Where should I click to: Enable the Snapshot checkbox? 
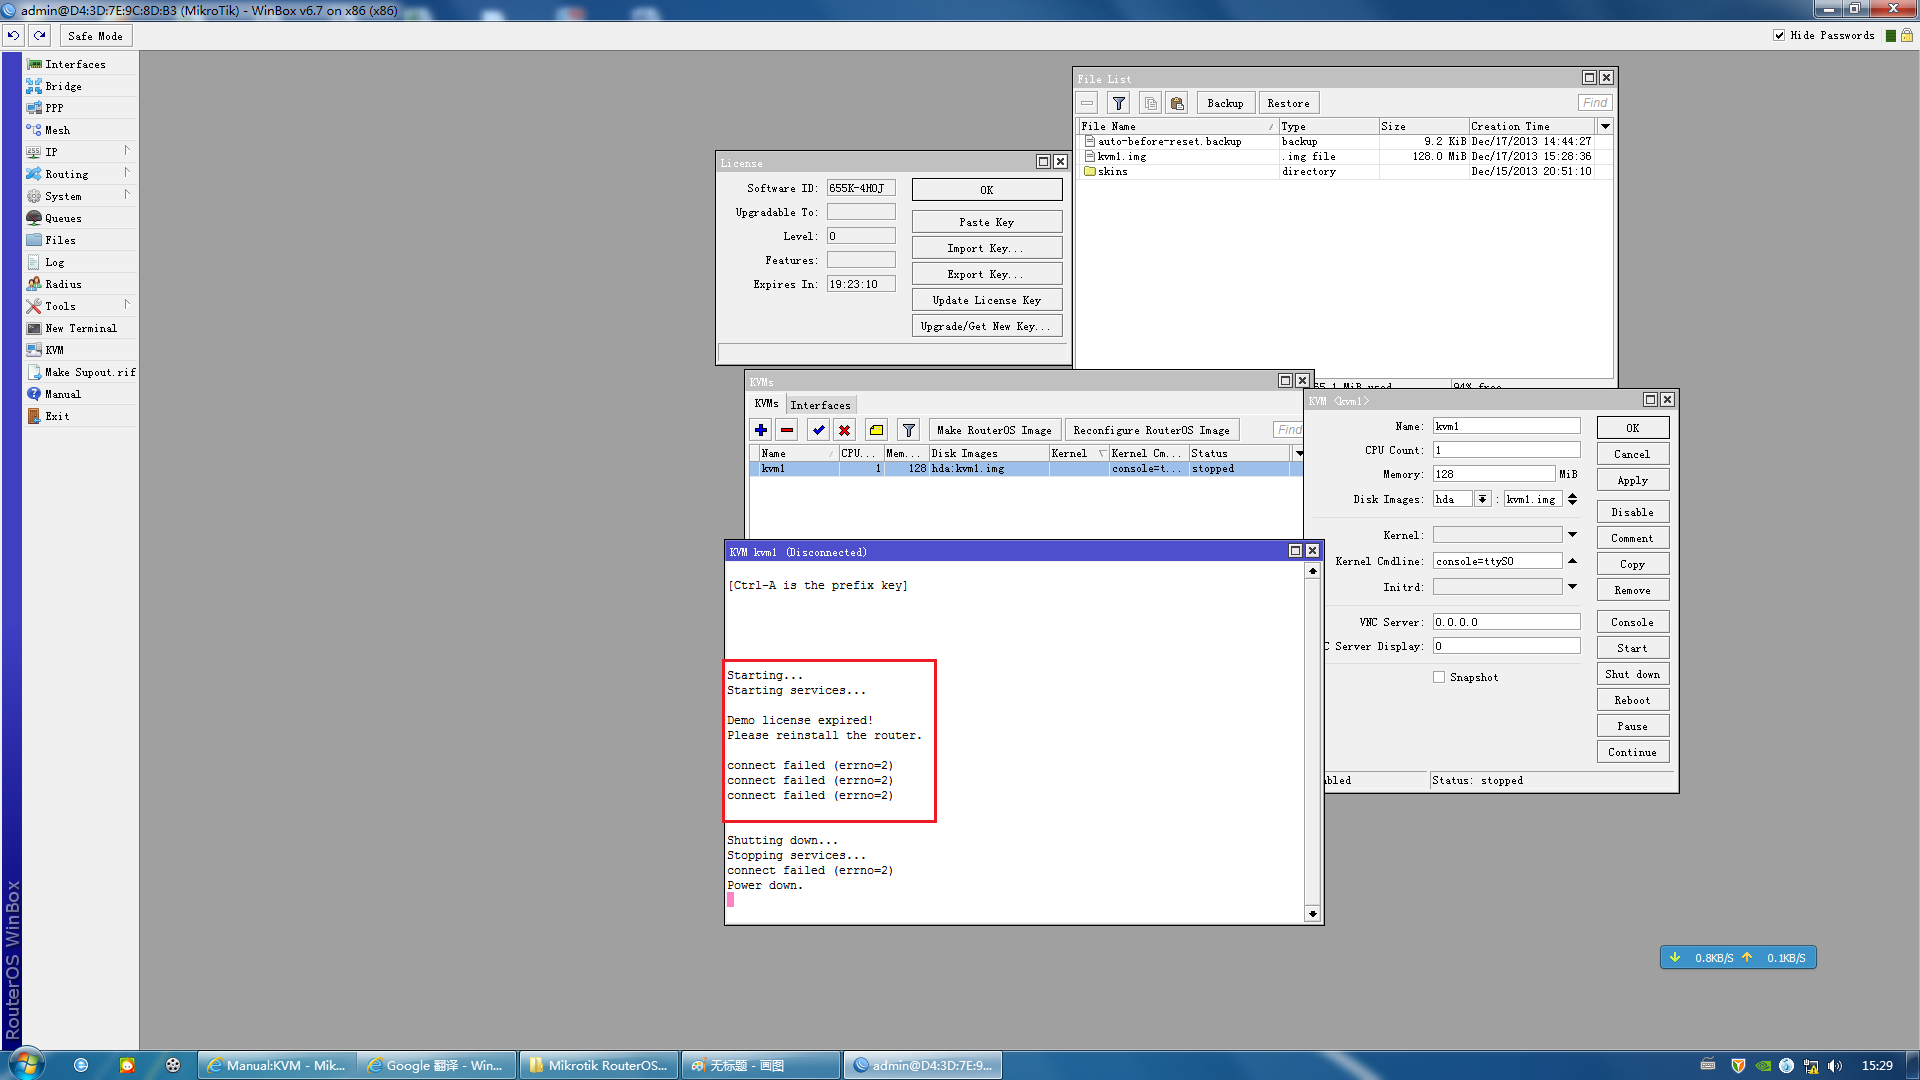coord(1439,677)
